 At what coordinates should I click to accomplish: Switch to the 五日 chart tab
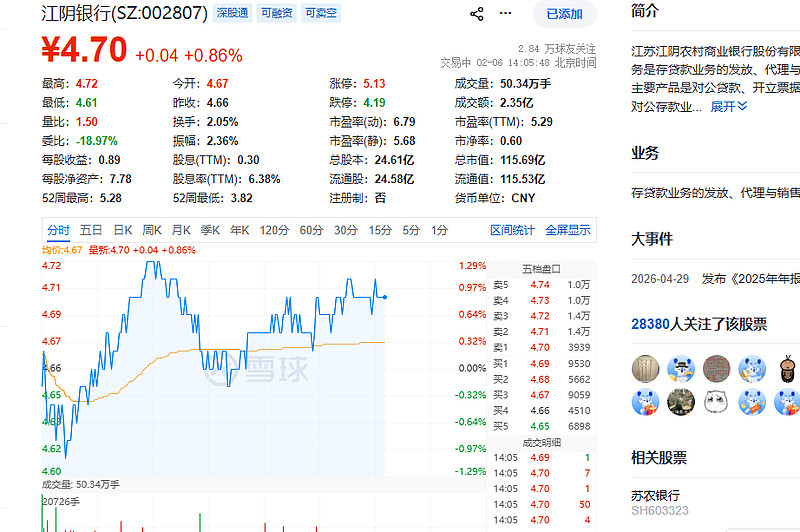91,231
